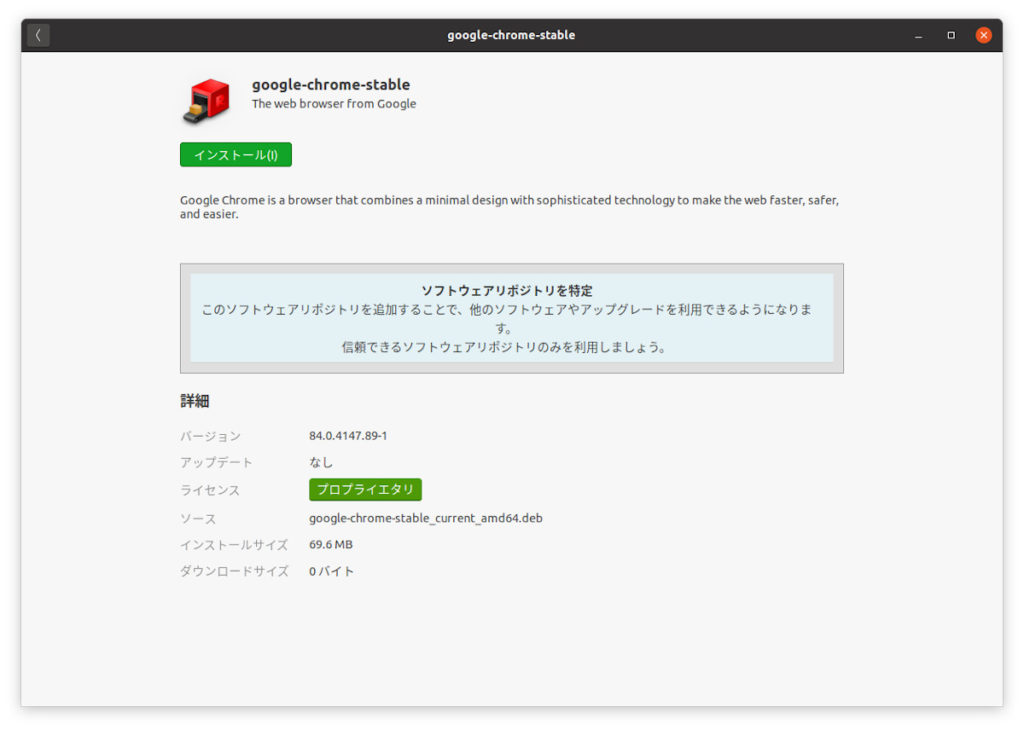Click the アップデート value なし
This screenshot has width=1024, height=730.
click(x=321, y=463)
